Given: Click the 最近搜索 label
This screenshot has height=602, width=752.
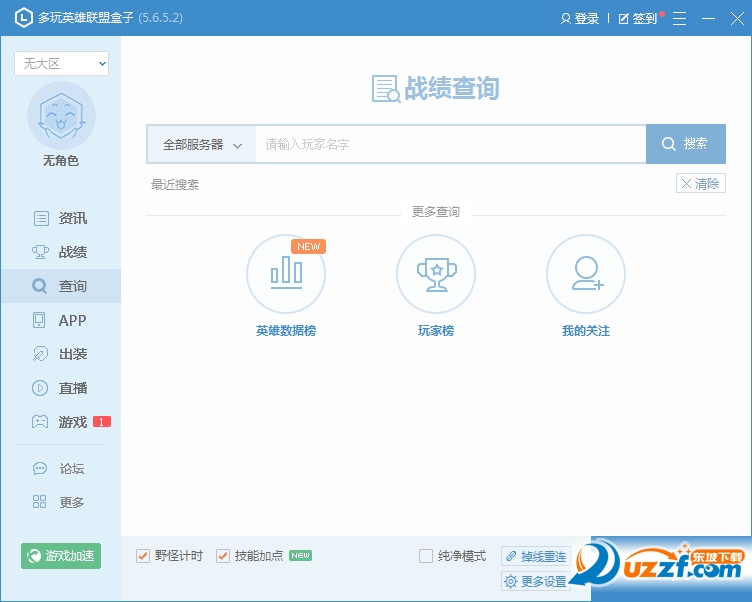Looking at the screenshot, I should 175,185.
